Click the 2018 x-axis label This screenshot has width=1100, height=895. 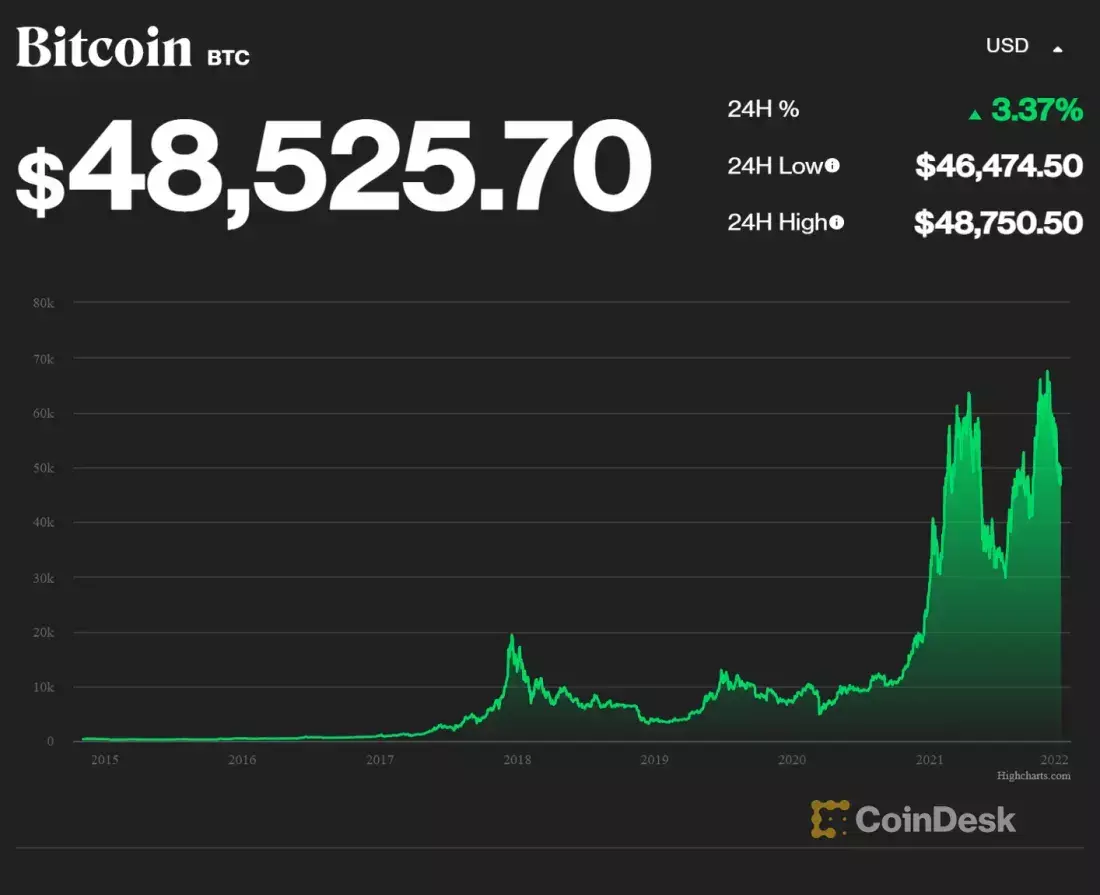[x=517, y=760]
